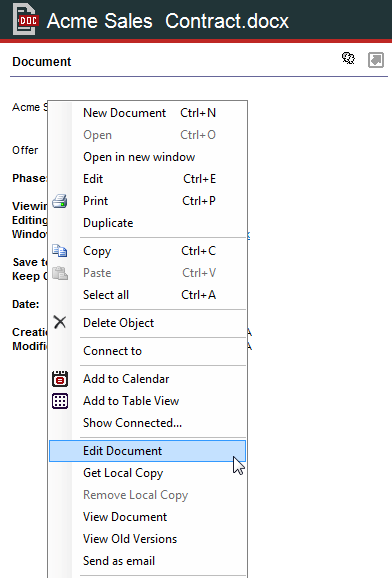This screenshot has height=578, width=392.
Task: Click the pop-out arrow icon at top right
Action: click(x=376, y=60)
